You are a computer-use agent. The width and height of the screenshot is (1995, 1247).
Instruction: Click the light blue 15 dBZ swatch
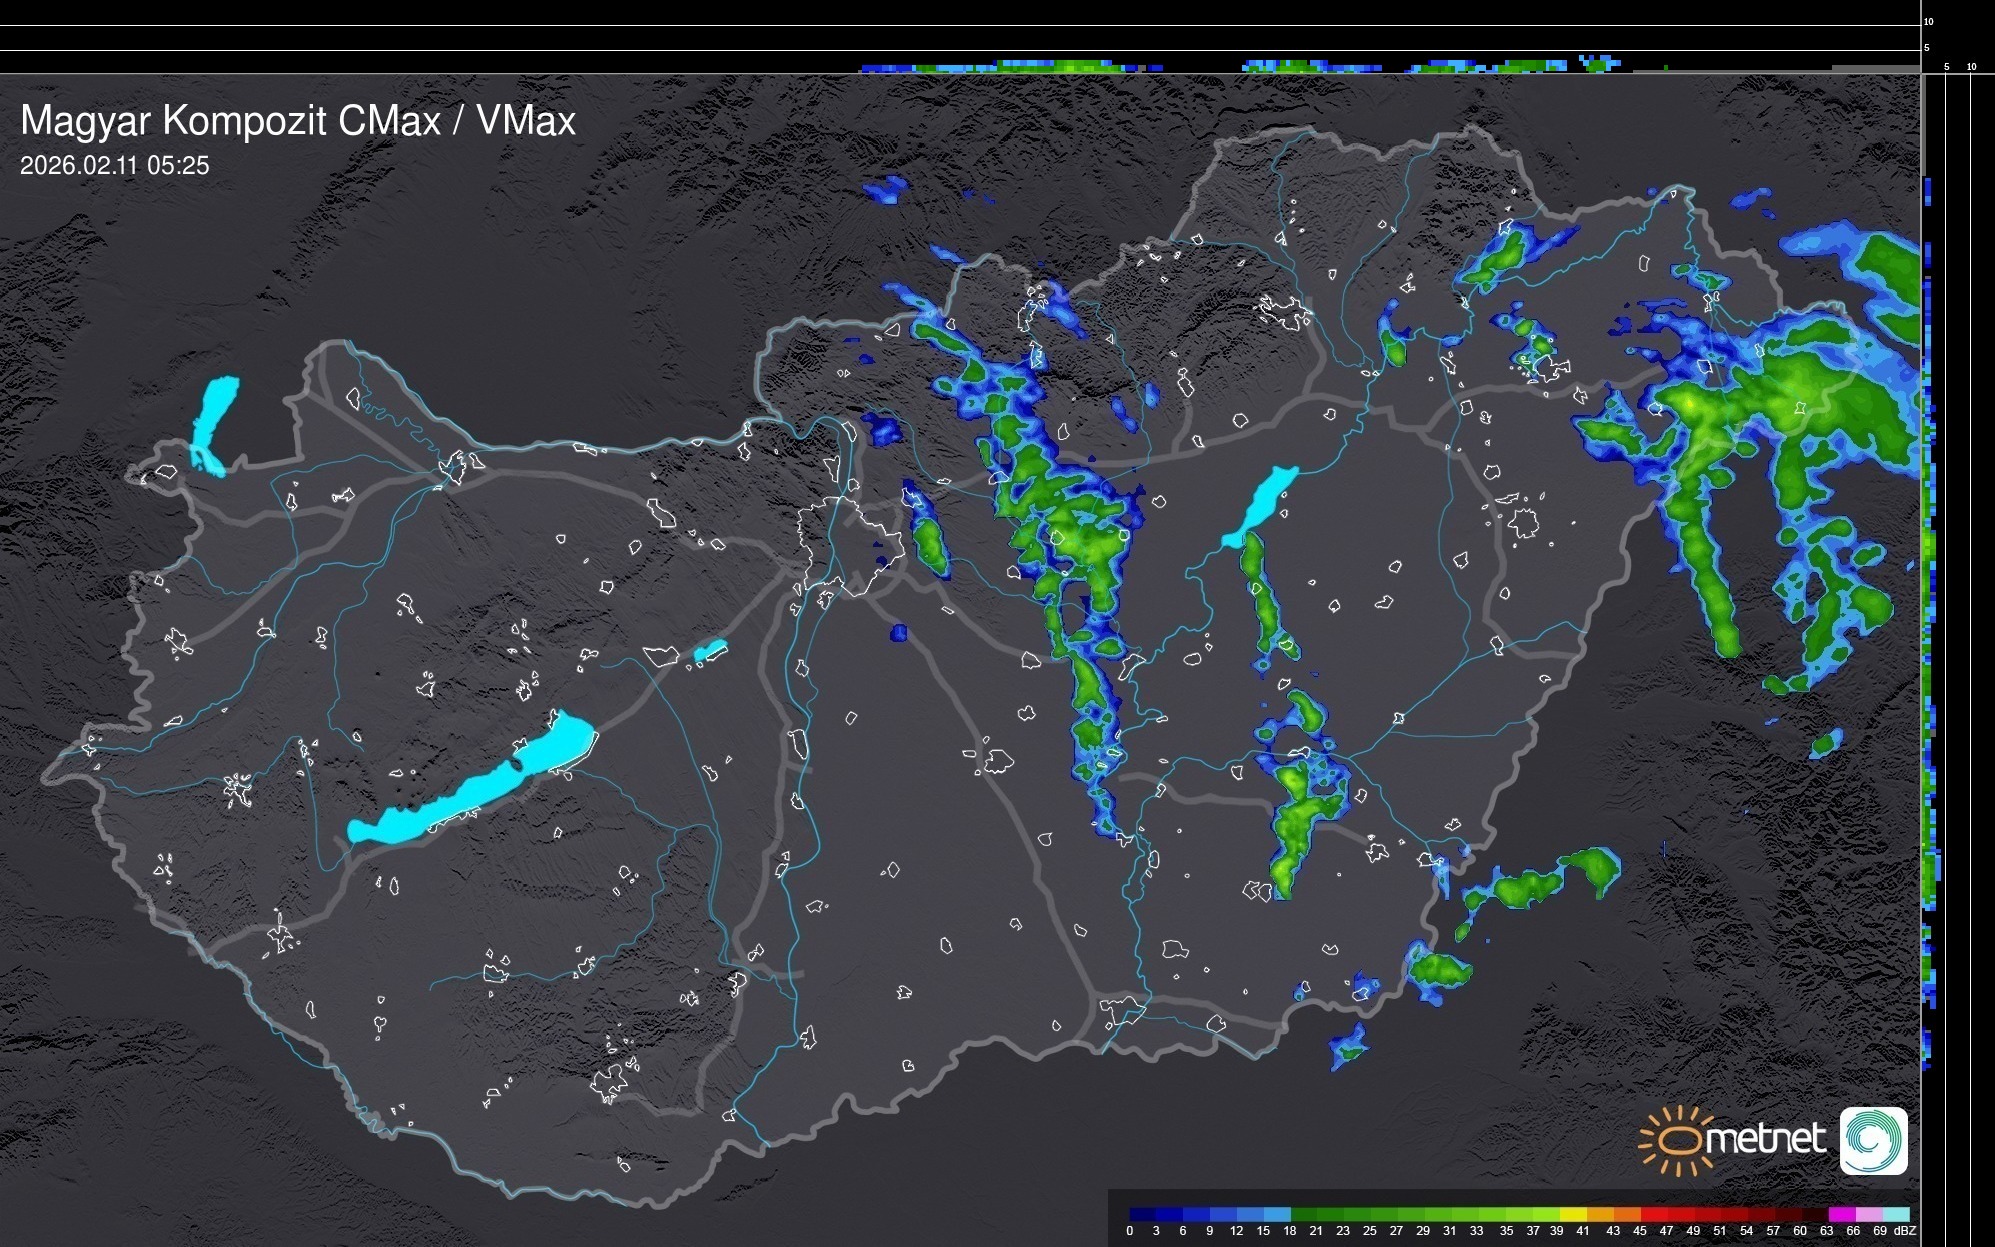click(x=1277, y=1214)
